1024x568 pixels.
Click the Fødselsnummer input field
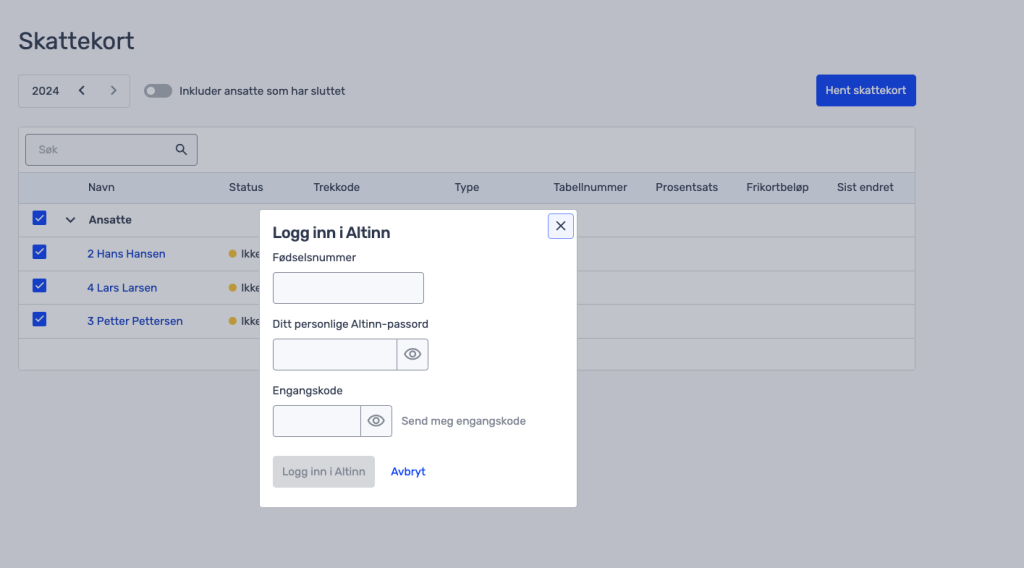[x=348, y=288]
